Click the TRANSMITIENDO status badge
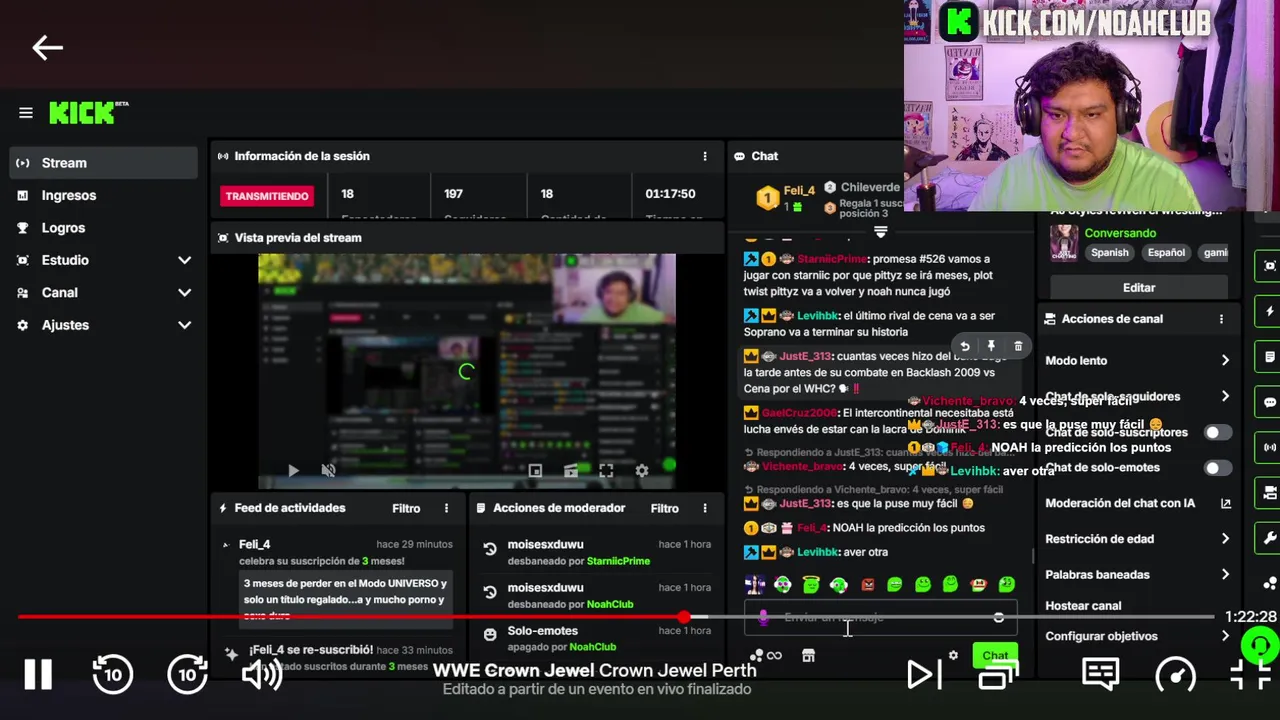This screenshot has width=1280, height=720. point(267,196)
